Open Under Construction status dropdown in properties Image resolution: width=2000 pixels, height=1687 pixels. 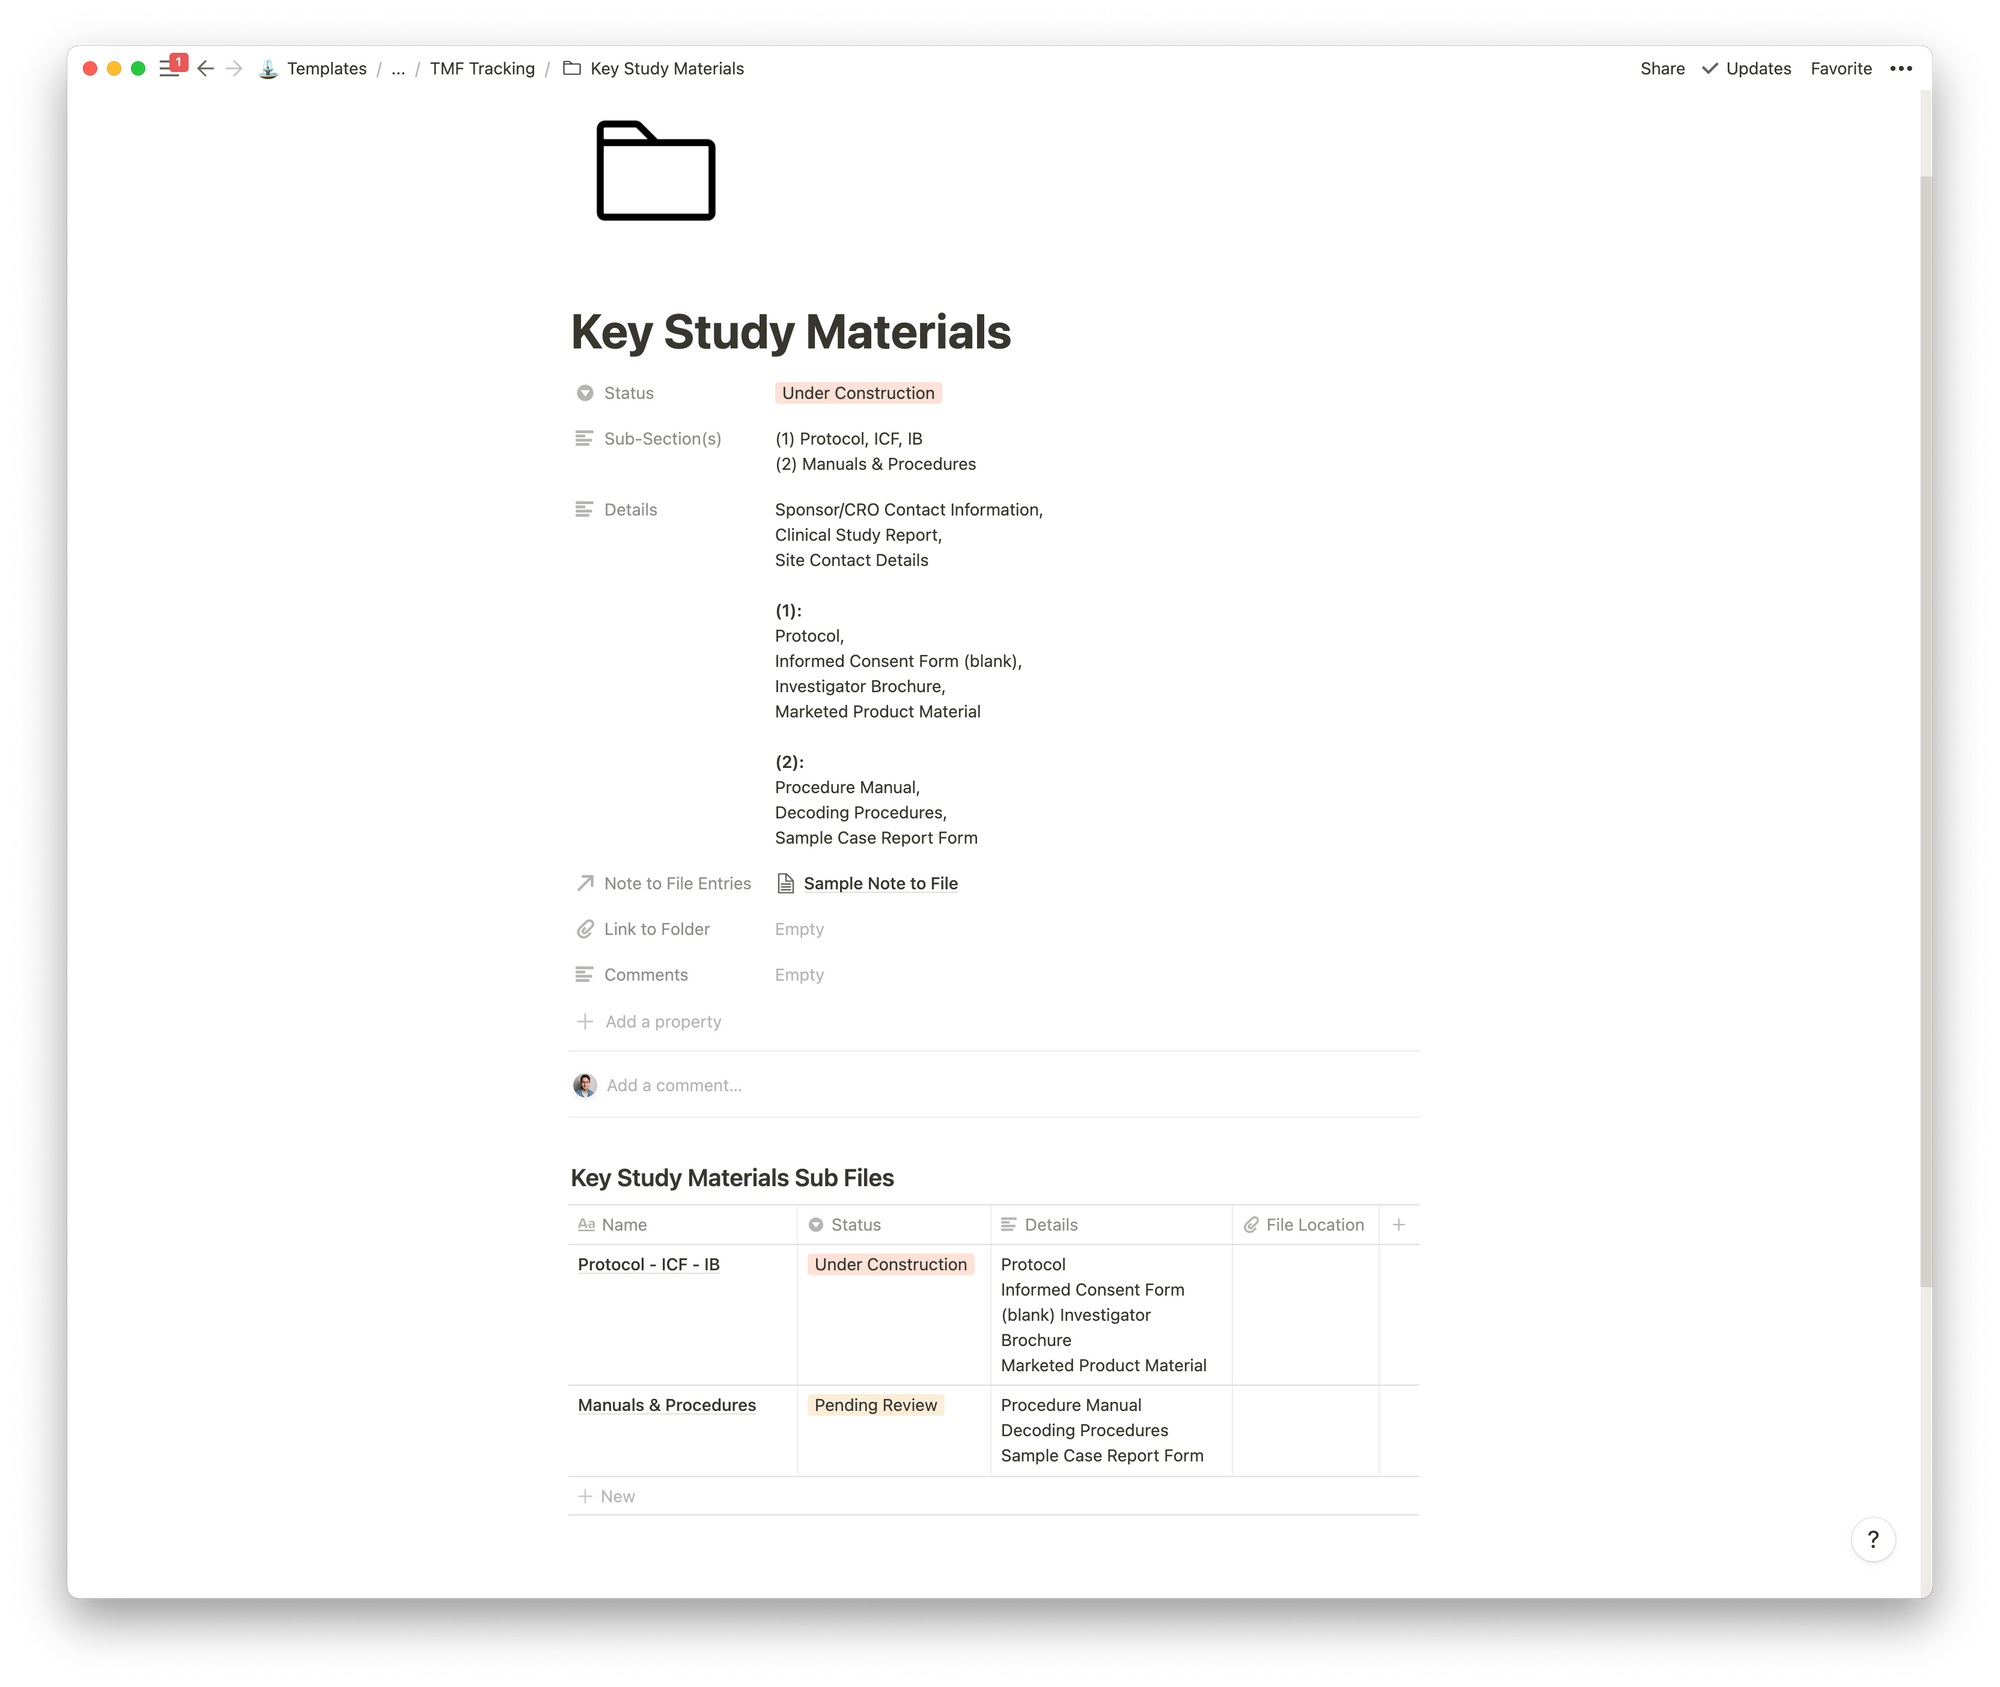tap(858, 393)
